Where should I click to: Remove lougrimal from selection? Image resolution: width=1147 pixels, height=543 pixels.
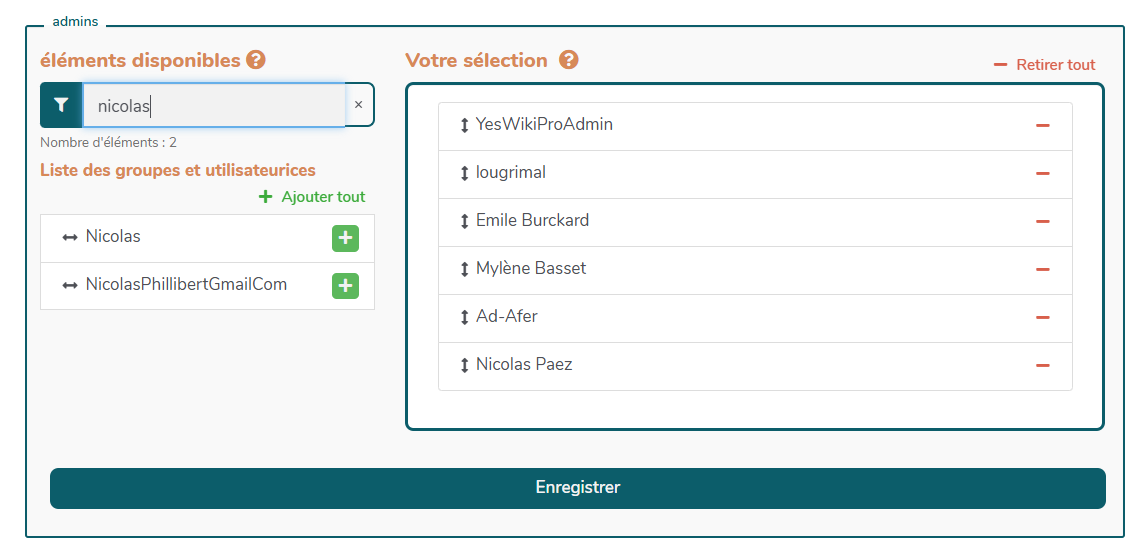tap(1042, 174)
